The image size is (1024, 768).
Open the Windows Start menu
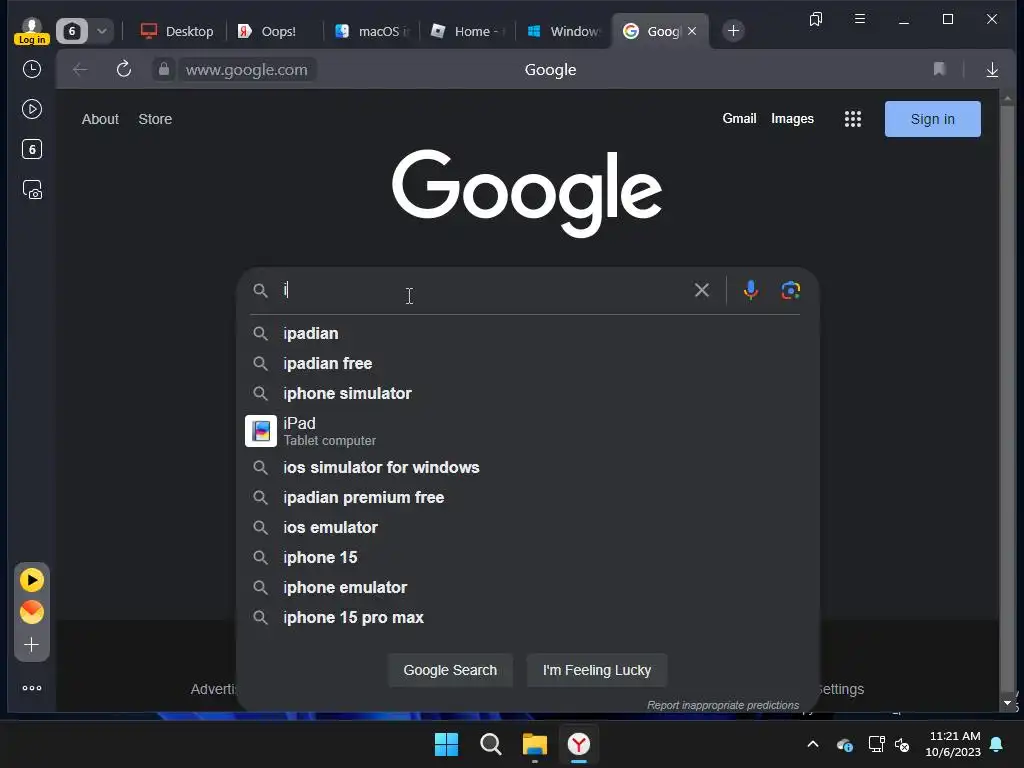pyautogui.click(x=447, y=744)
